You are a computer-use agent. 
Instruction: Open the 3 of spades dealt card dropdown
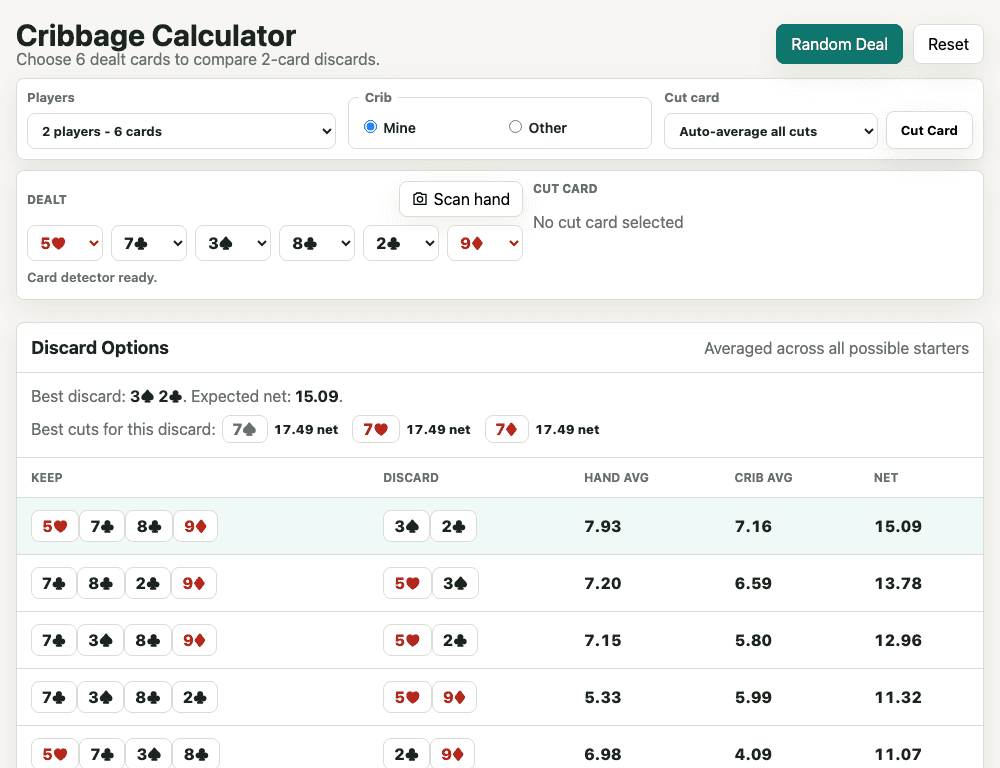pyautogui.click(x=233, y=243)
